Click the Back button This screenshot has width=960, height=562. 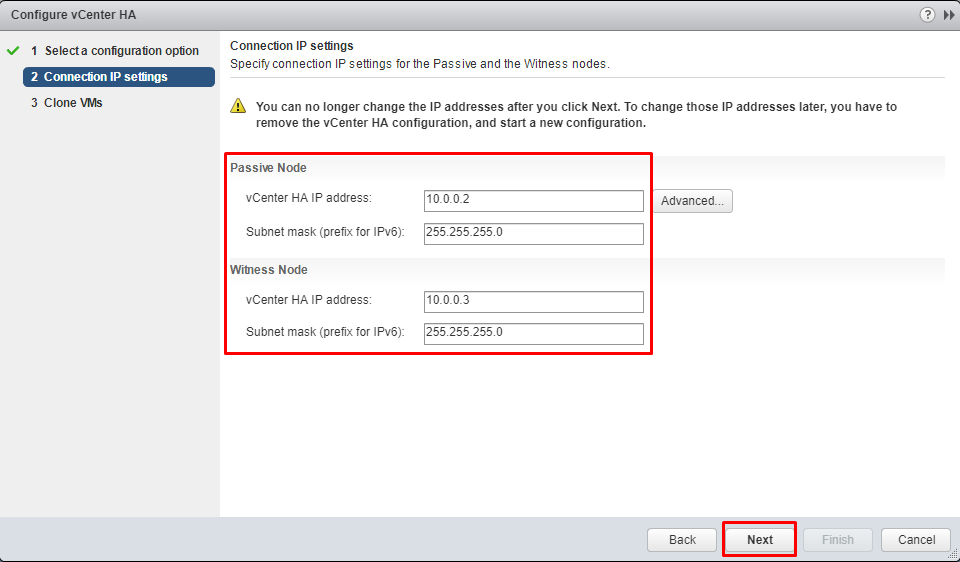[x=682, y=539]
